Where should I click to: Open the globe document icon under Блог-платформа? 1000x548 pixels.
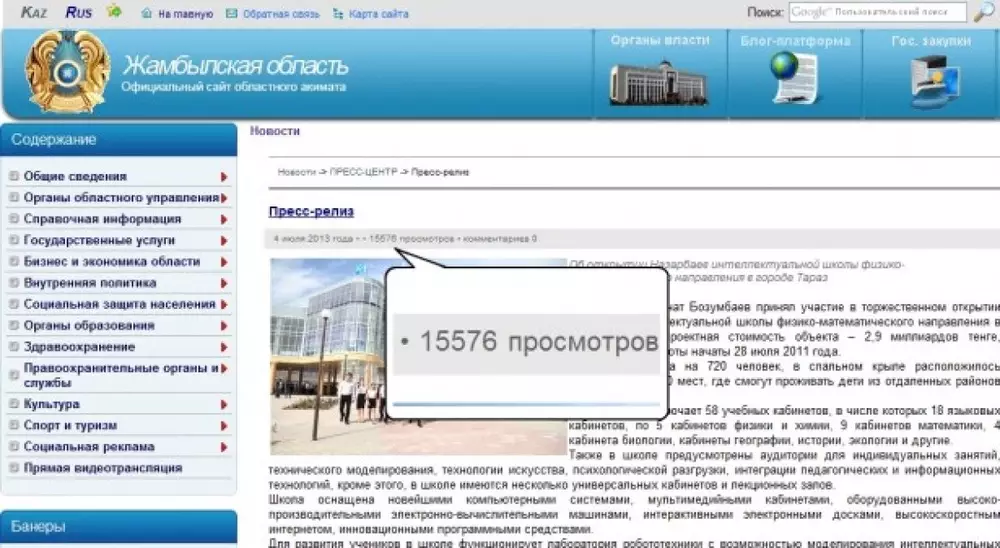pyautogui.click(x=795, y=80)
